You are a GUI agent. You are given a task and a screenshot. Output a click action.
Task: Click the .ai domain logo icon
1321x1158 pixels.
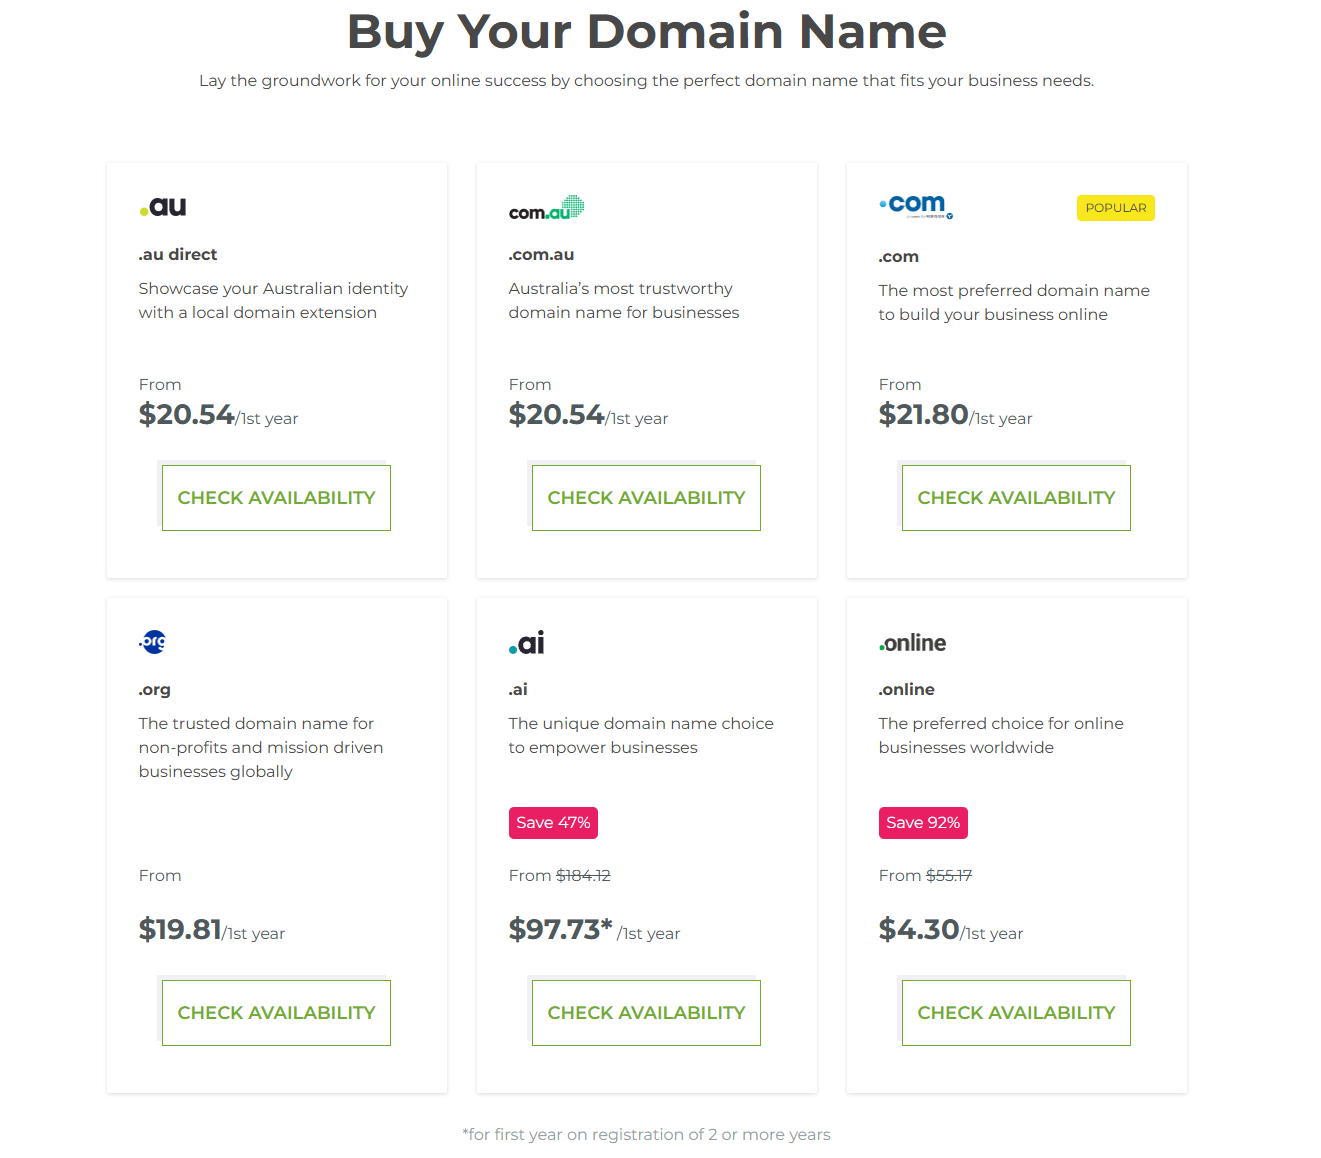tap(525, 642)
